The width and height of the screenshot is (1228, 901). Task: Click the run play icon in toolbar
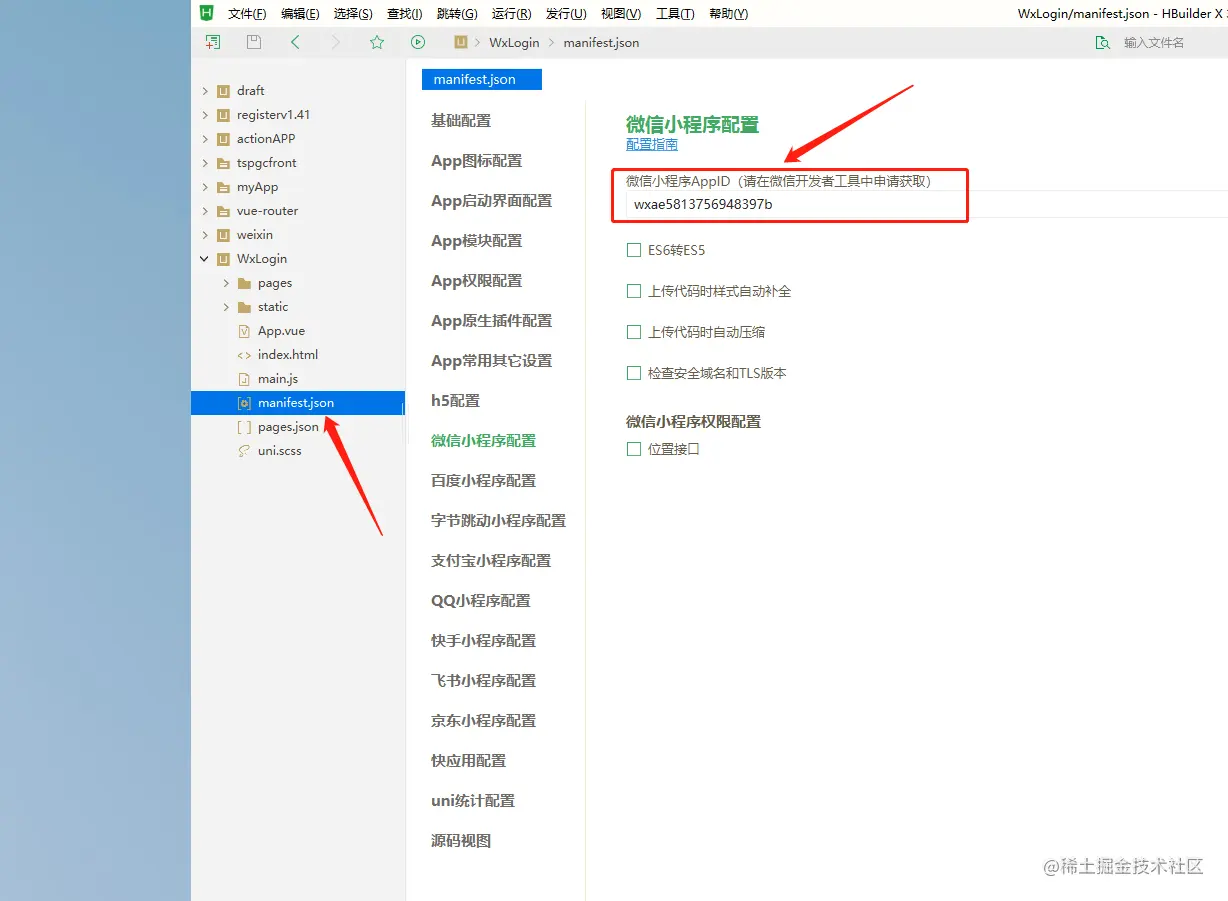(418, 42)
